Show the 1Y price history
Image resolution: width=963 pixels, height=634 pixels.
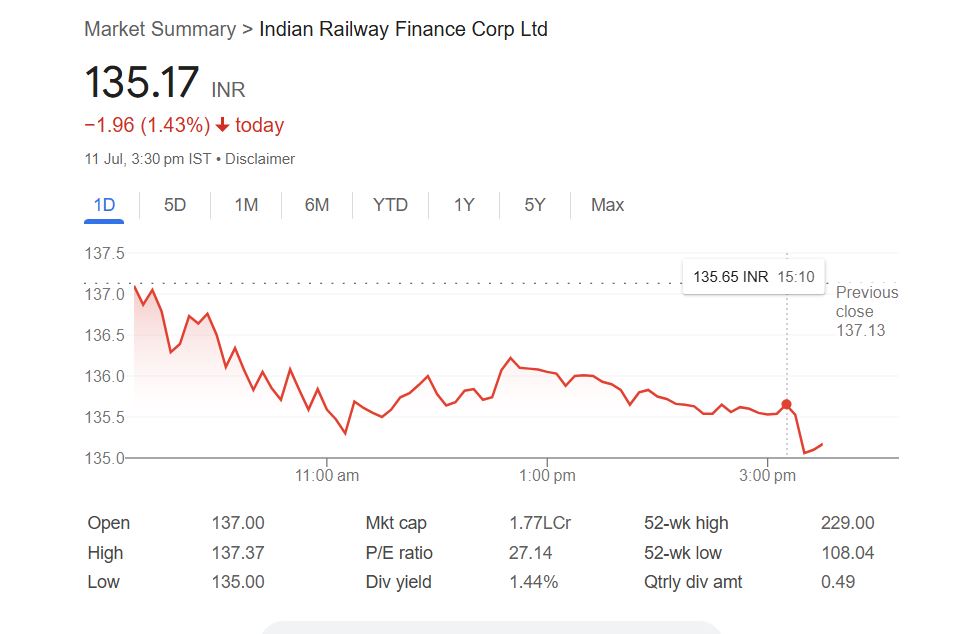click(x=464, y=205)
